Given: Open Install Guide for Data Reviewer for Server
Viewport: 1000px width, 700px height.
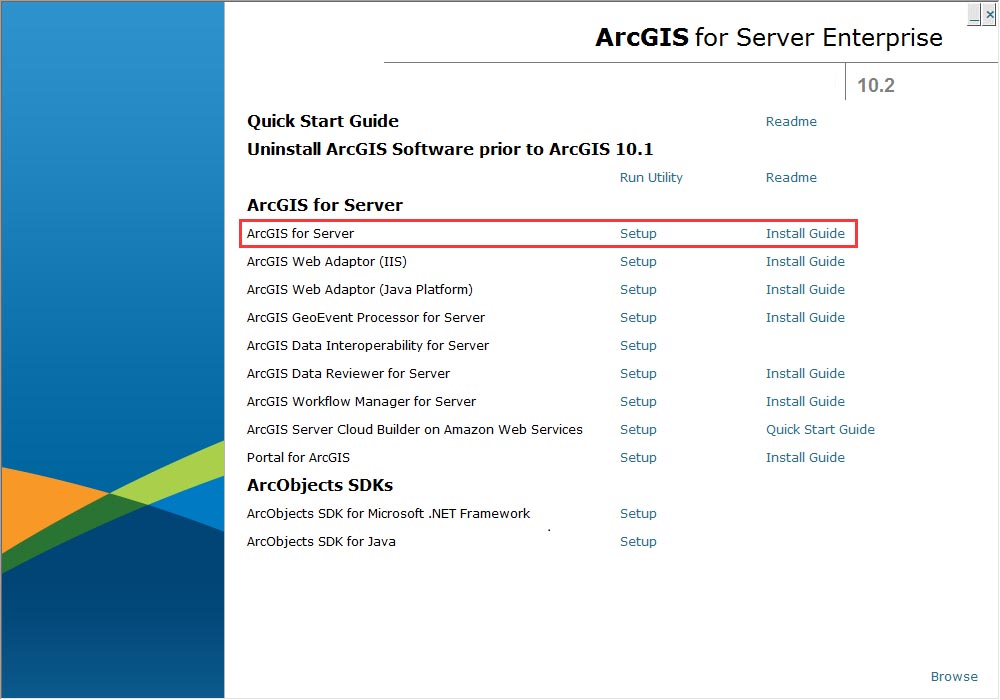Looking at the screenshot, I should tap(805, 374).
